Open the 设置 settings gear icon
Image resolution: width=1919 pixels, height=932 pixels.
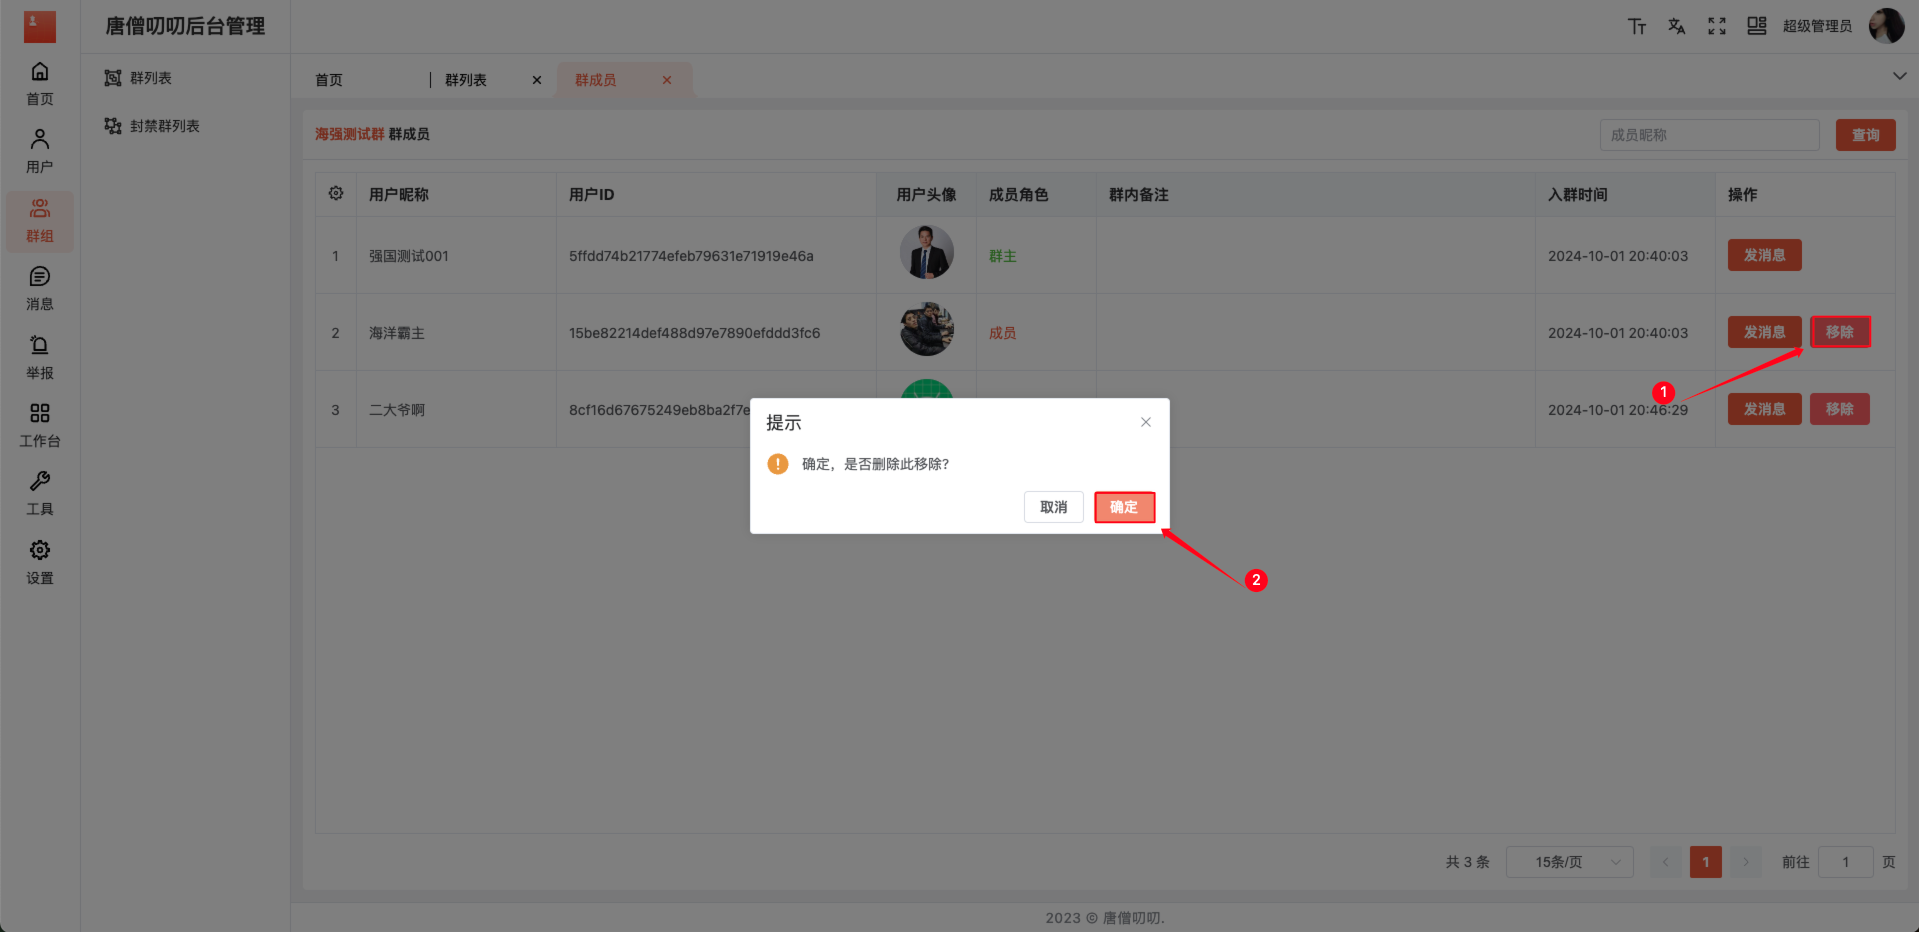click(40, 562)
